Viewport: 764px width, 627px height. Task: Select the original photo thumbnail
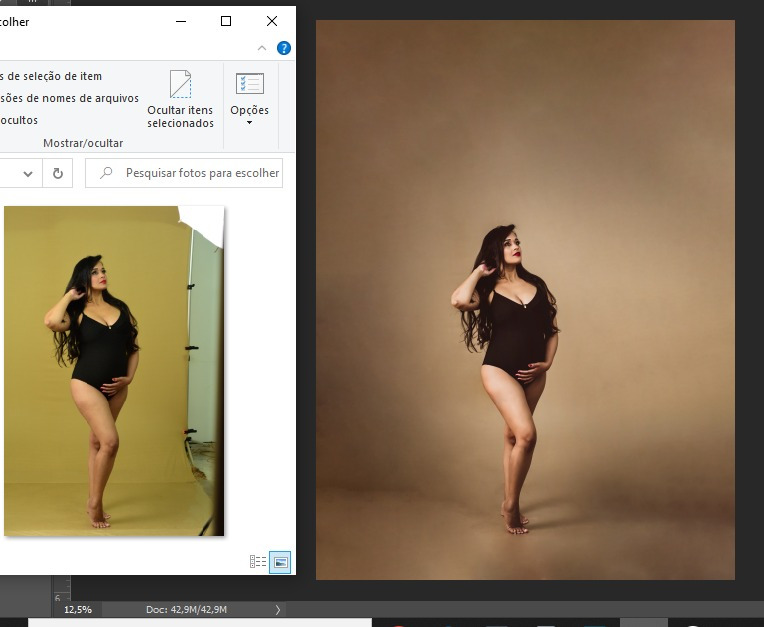pos(113,370)
